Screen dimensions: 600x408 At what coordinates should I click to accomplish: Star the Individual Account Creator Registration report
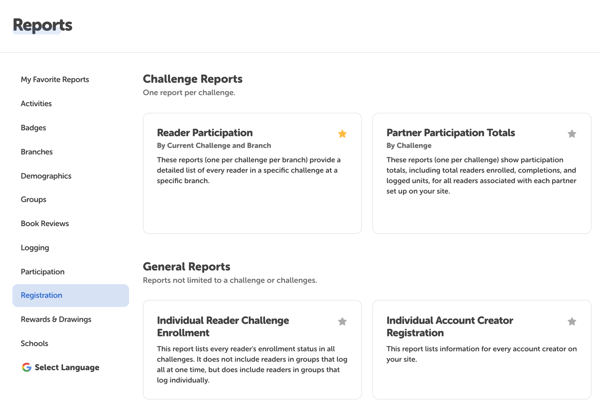(572, 322)
